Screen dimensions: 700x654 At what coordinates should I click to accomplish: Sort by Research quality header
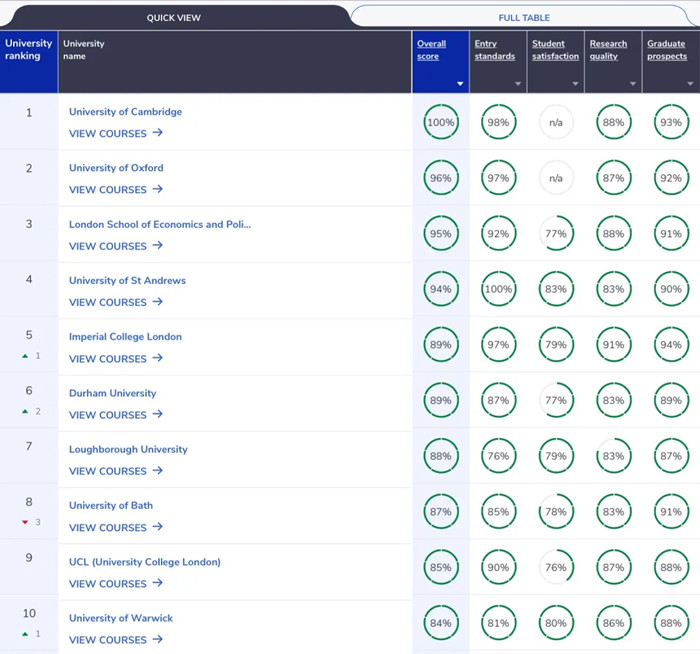(608, 50)
